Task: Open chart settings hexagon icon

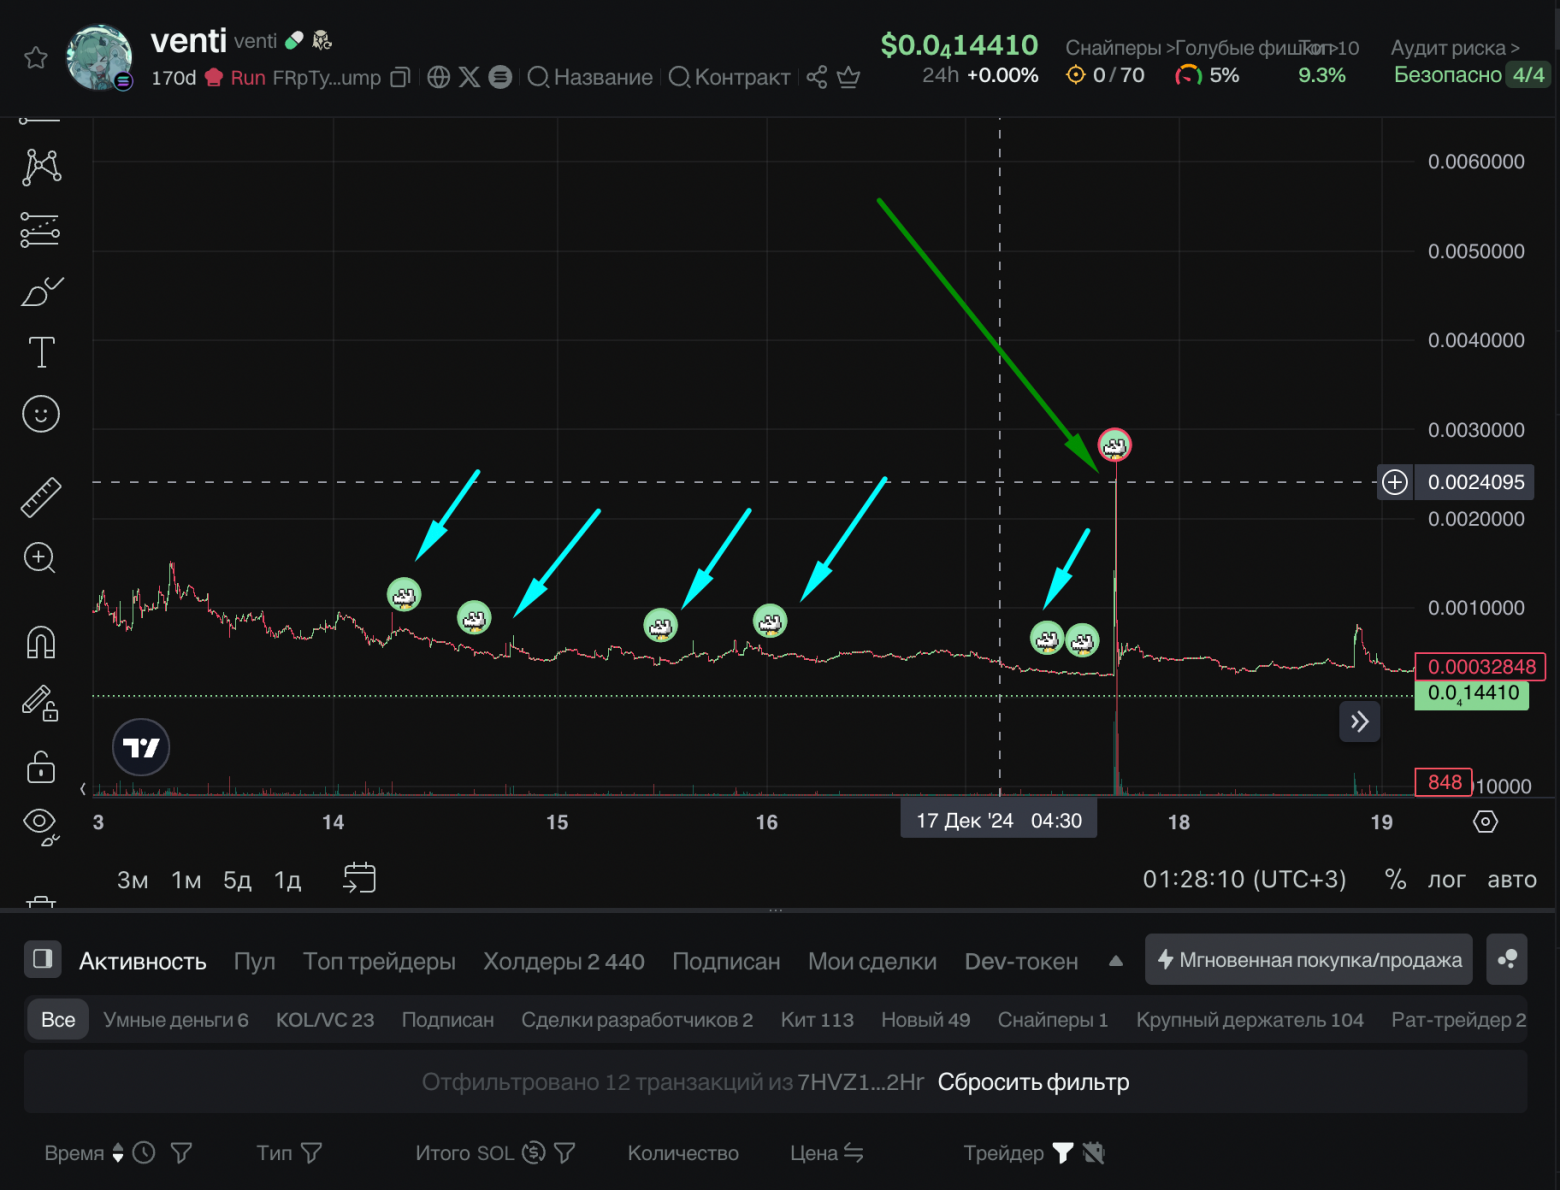Action: pos(1486,822)
